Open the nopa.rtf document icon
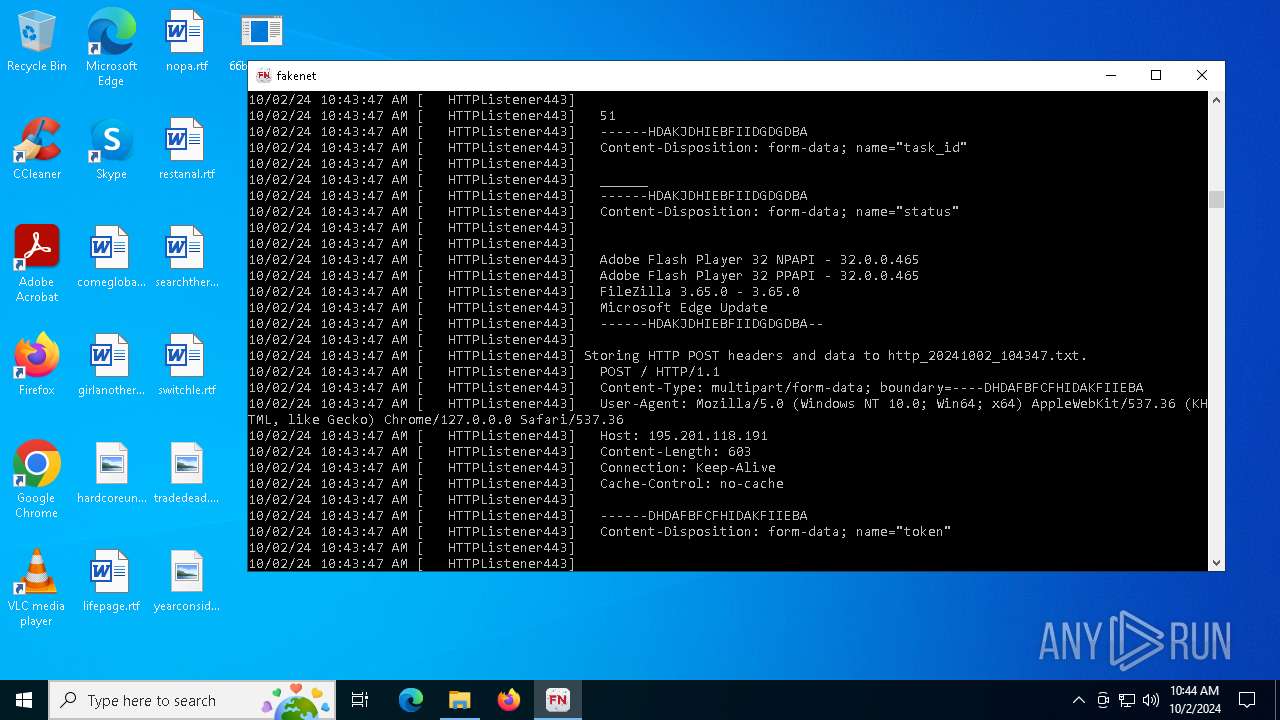This screenshot has height=720, width=1280. [186, 42]
